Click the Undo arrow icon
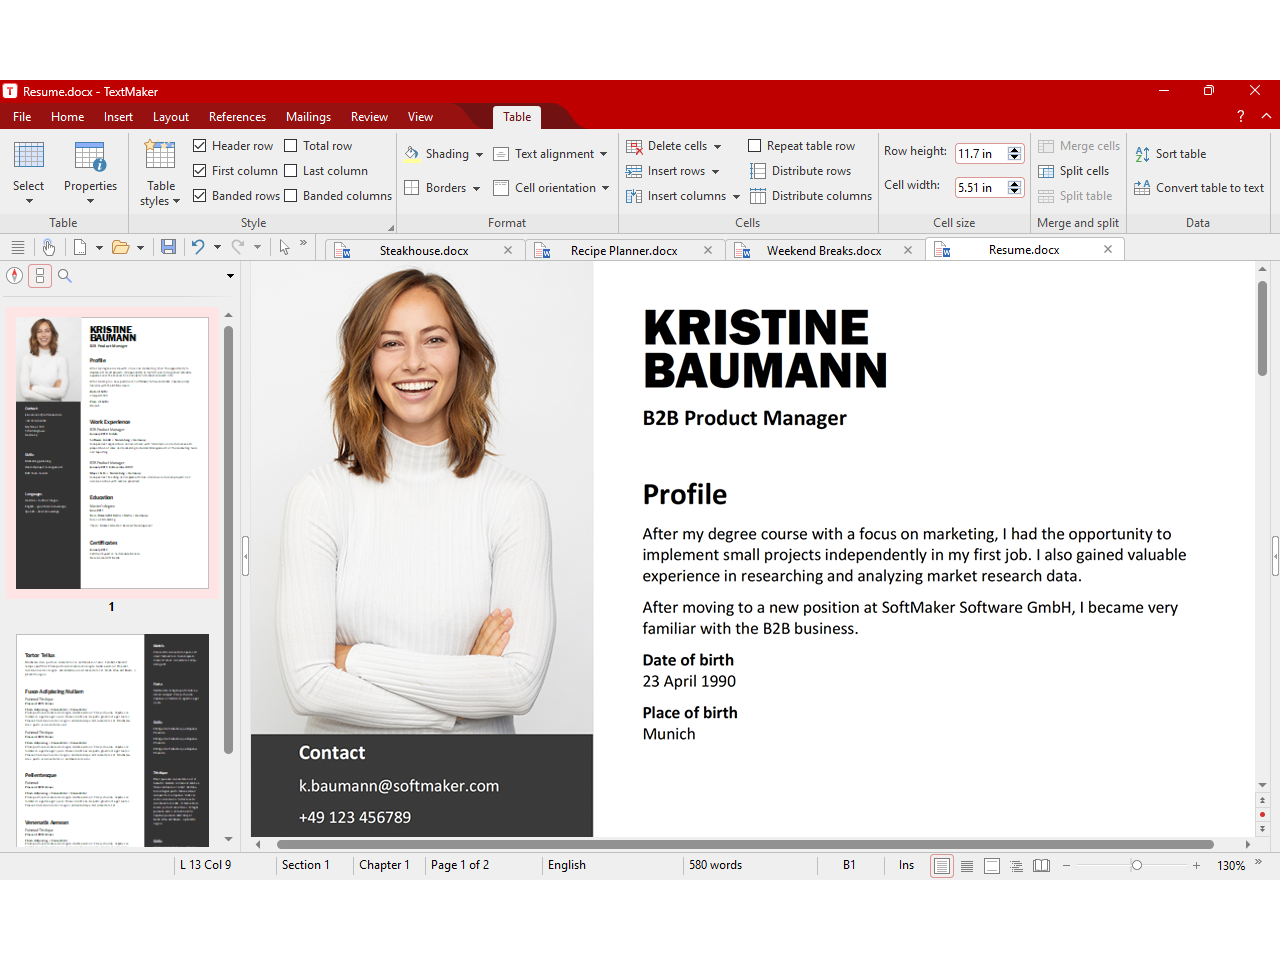Viewport: 1280px width, 960px height. pyautogui.click(x=198, y=247)
